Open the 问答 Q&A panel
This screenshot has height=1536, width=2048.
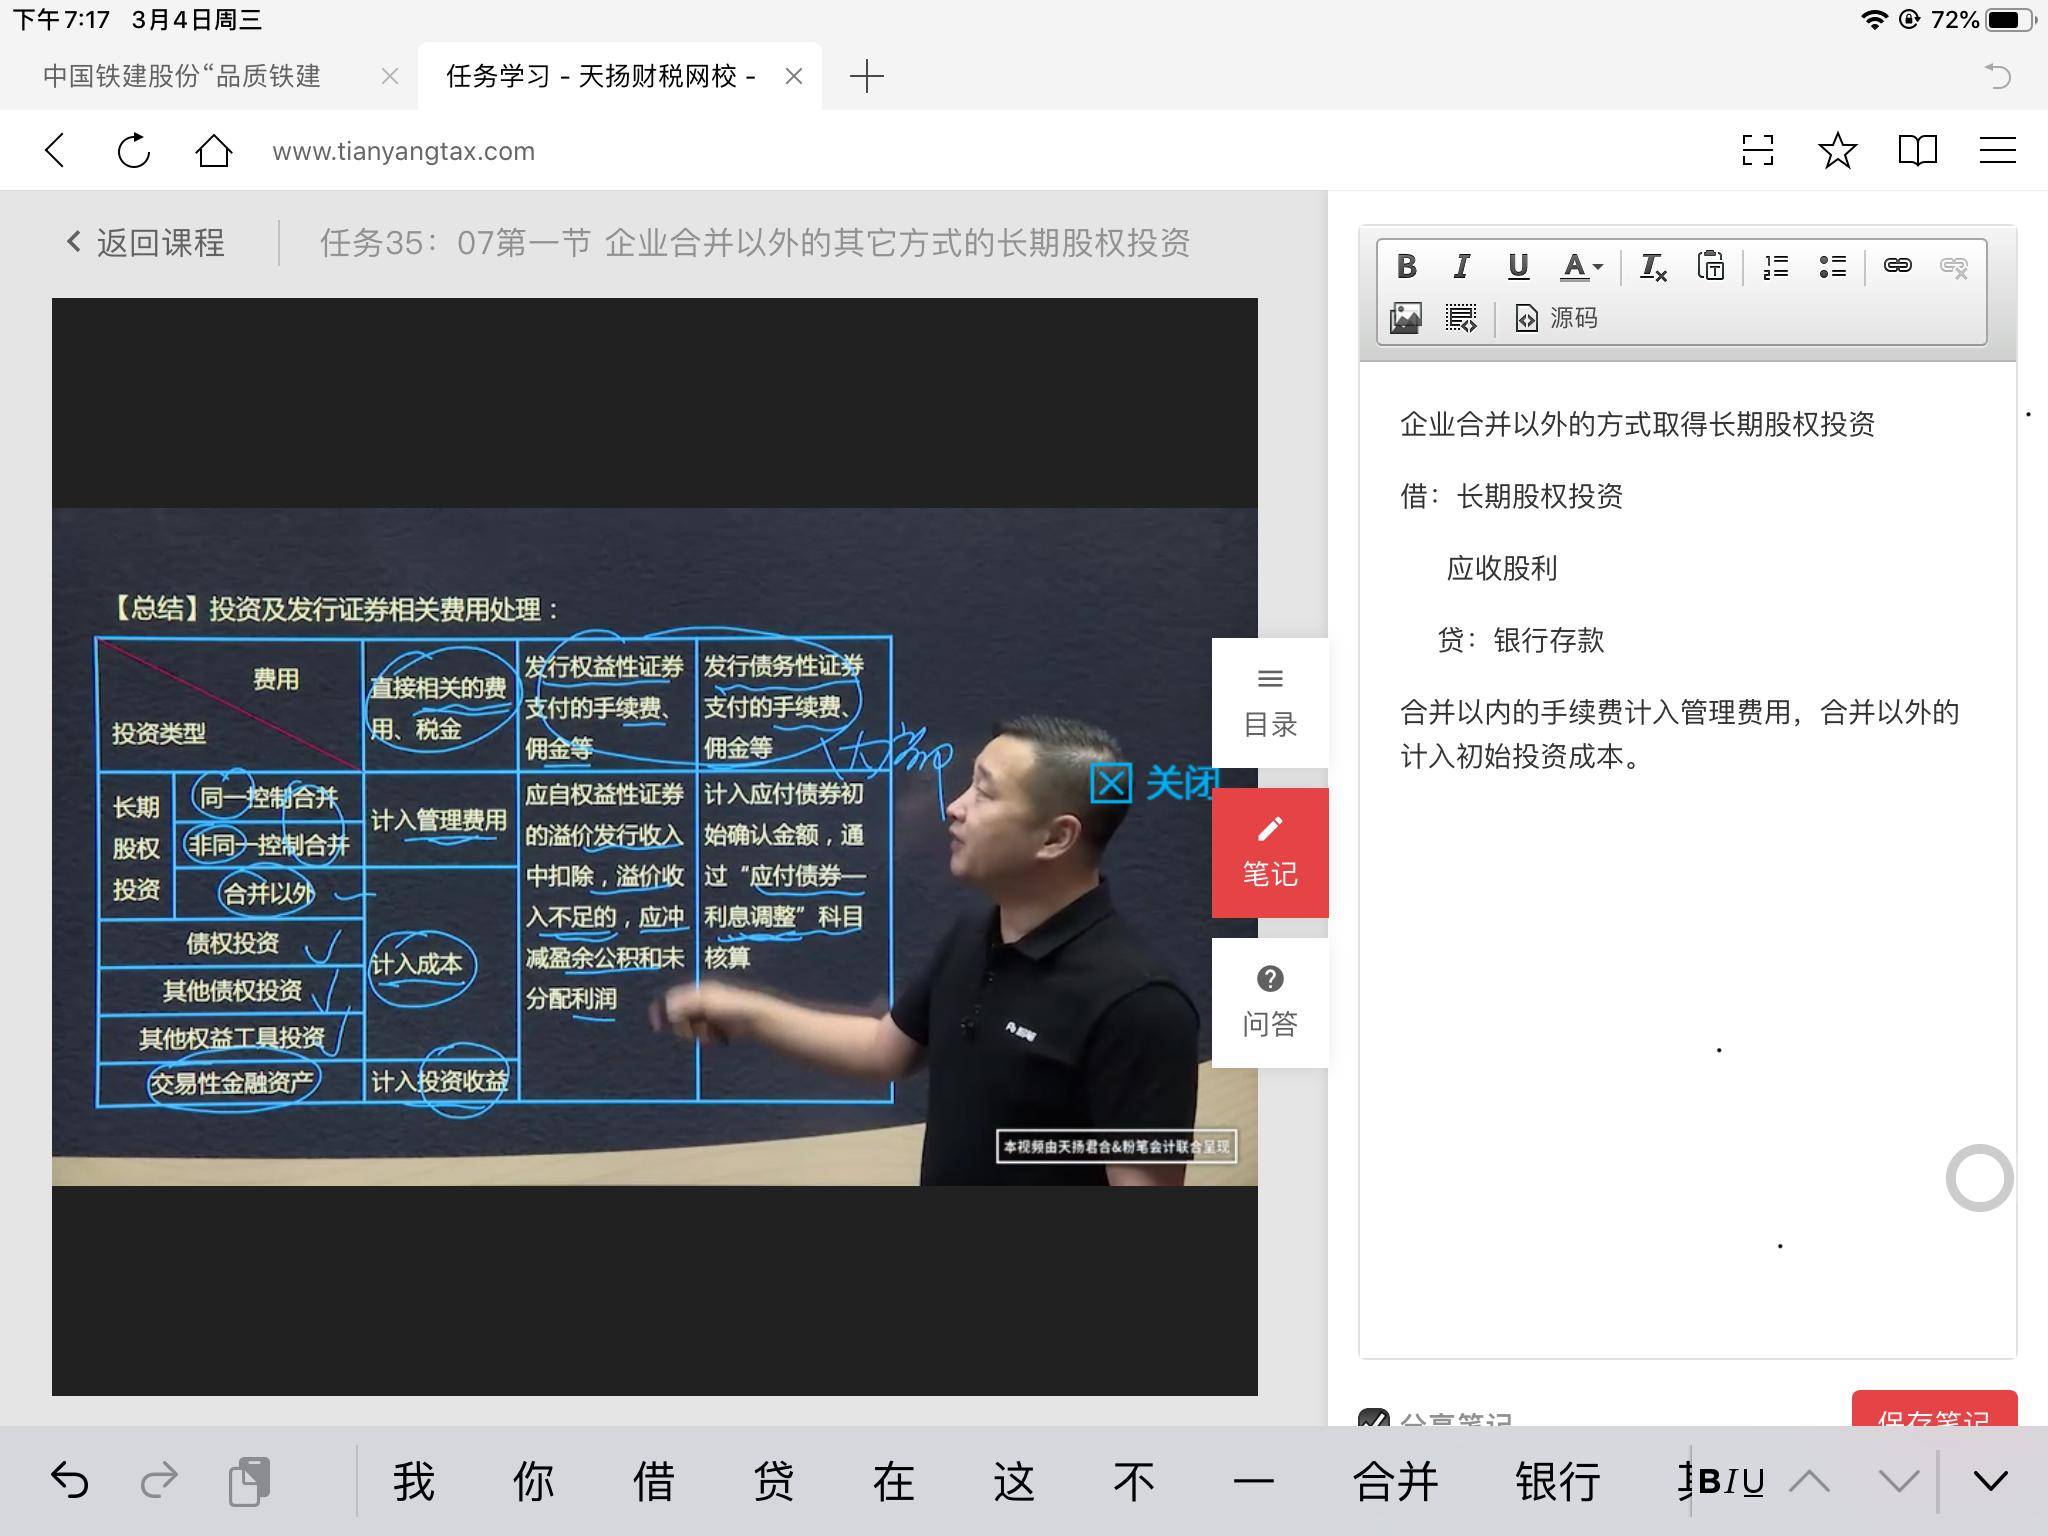[1269, 1002]
